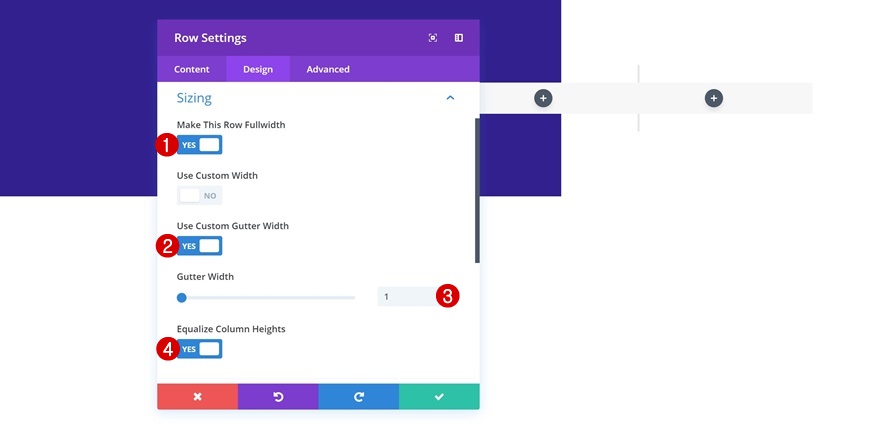880x445 pixels.
Task: Click the snap modal to sidebar icon
Action: click(x=459, y=38)
